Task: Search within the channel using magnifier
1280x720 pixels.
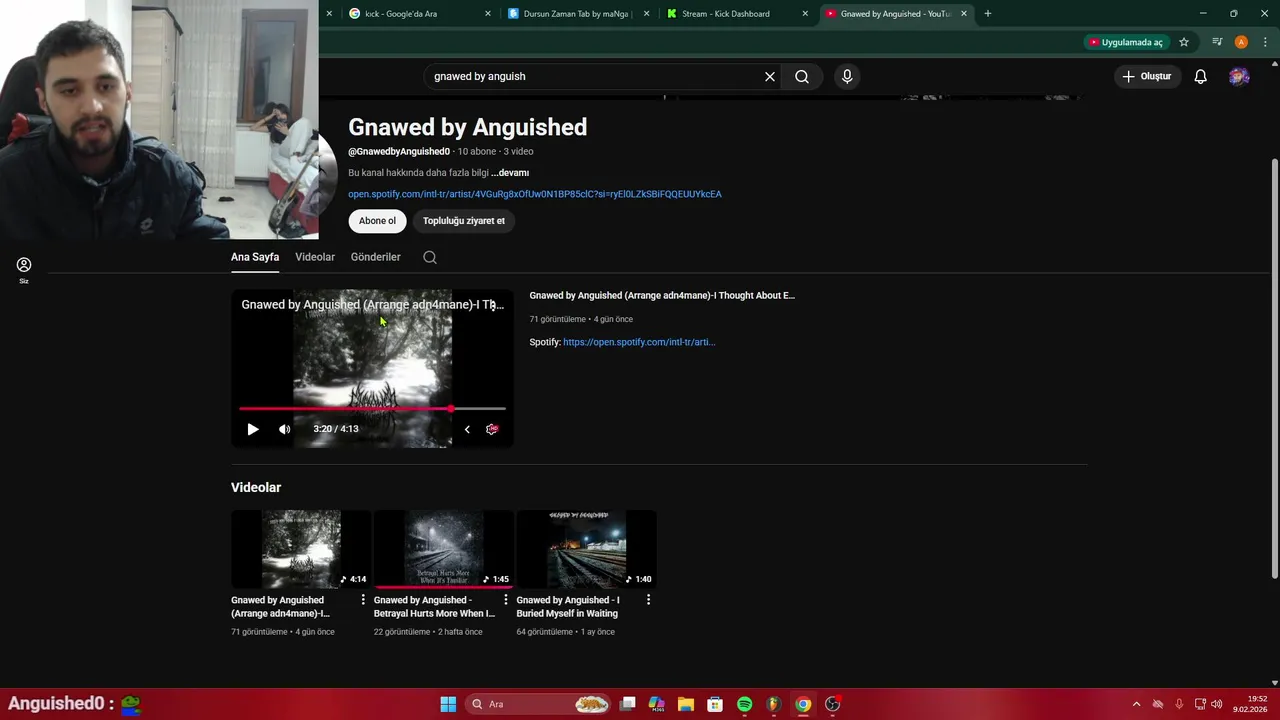Action: pyautogui.click(x=430, y=257)
